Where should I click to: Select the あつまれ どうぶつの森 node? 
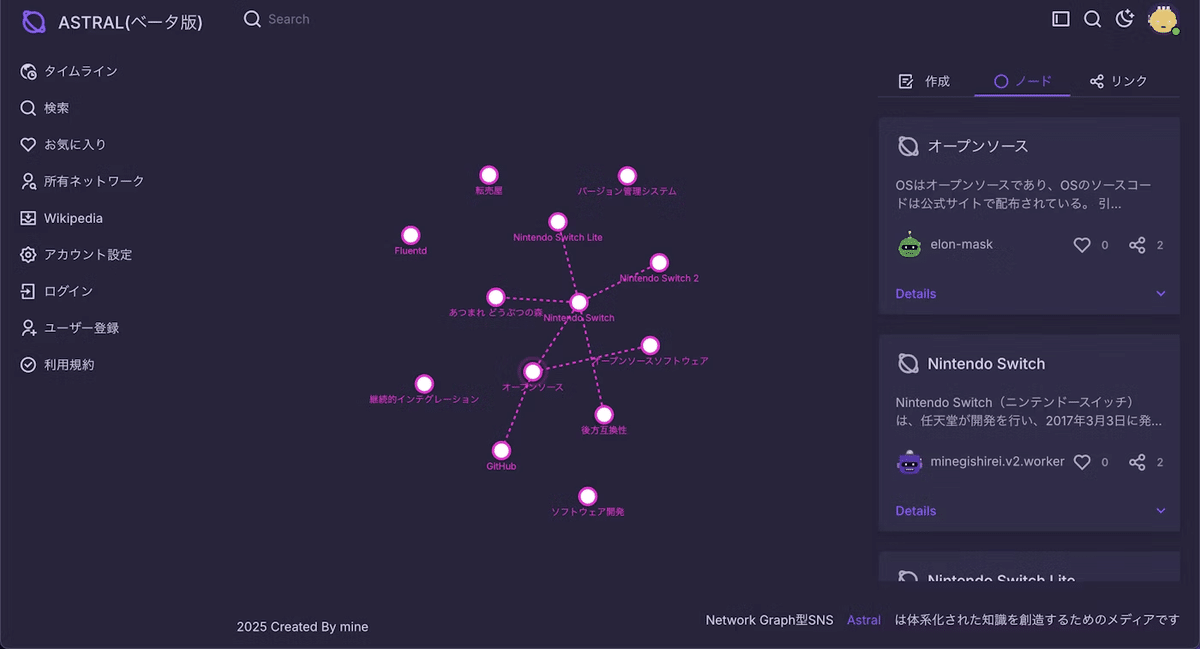(495, 297)
